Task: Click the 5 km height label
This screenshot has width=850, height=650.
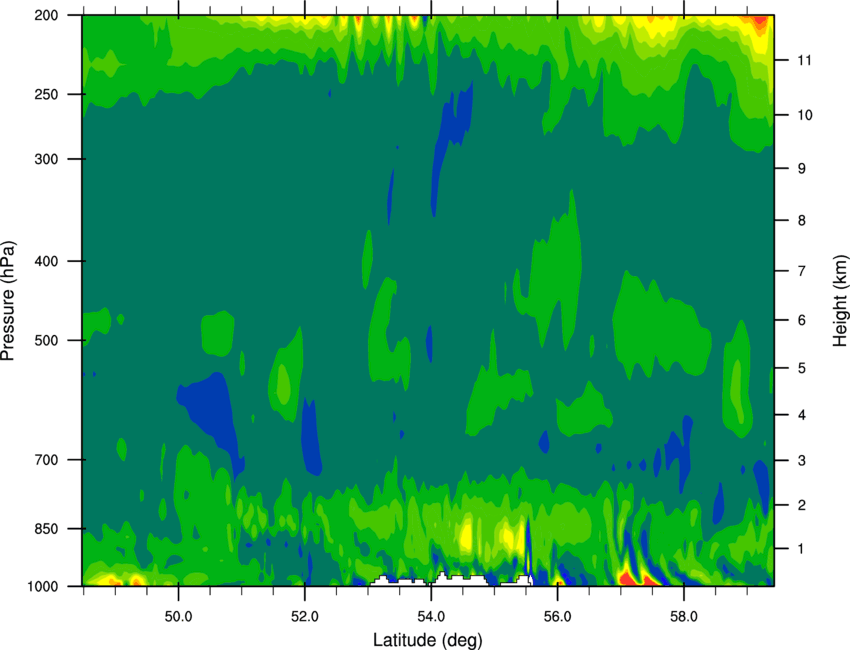Action: (802, 368)
